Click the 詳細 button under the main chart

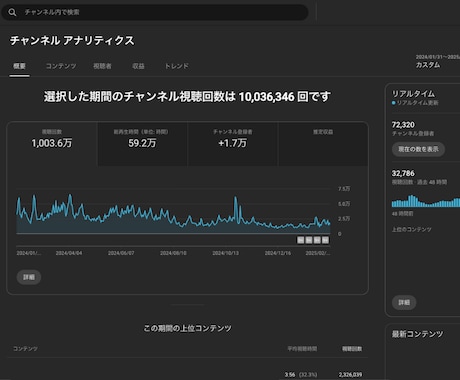tap(29, 277)
